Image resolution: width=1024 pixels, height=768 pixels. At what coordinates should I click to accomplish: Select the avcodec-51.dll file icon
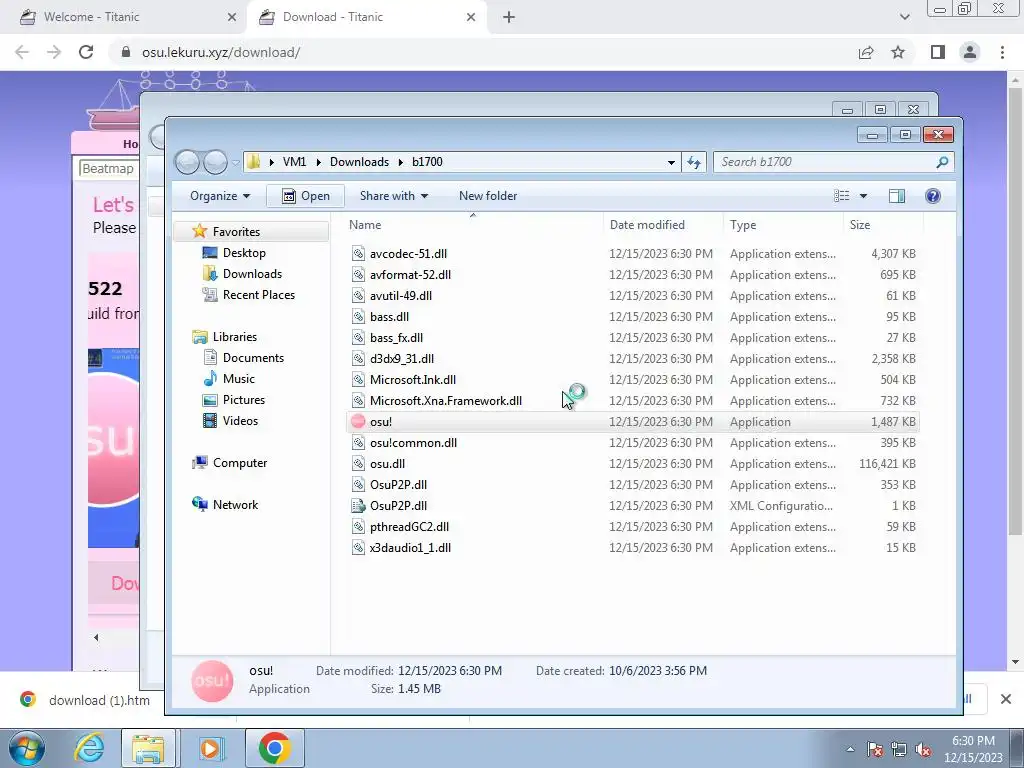pos(358,253)
